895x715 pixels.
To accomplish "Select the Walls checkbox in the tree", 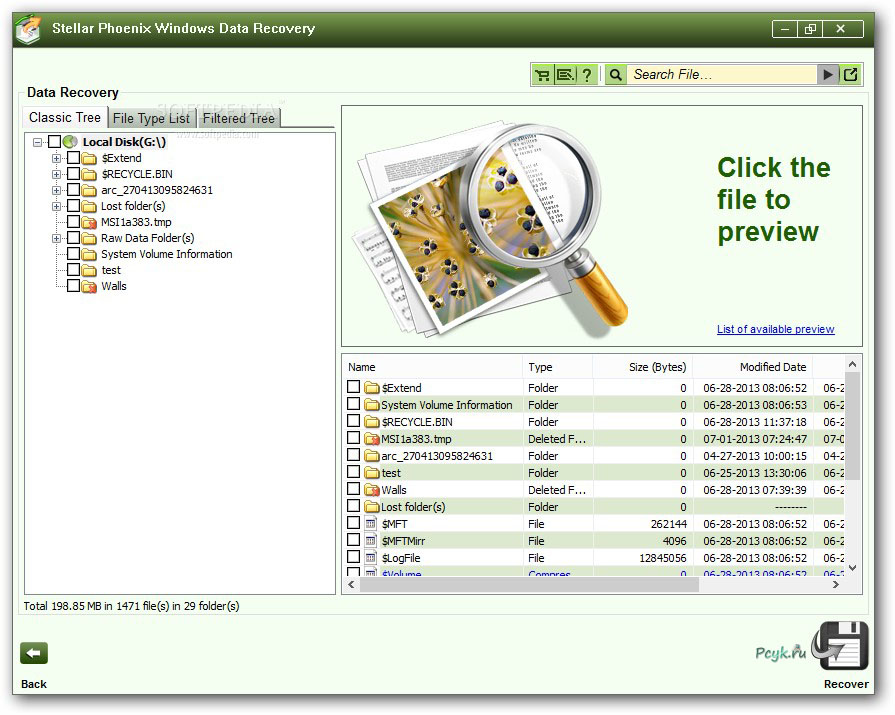I will (x=73, y=286).
